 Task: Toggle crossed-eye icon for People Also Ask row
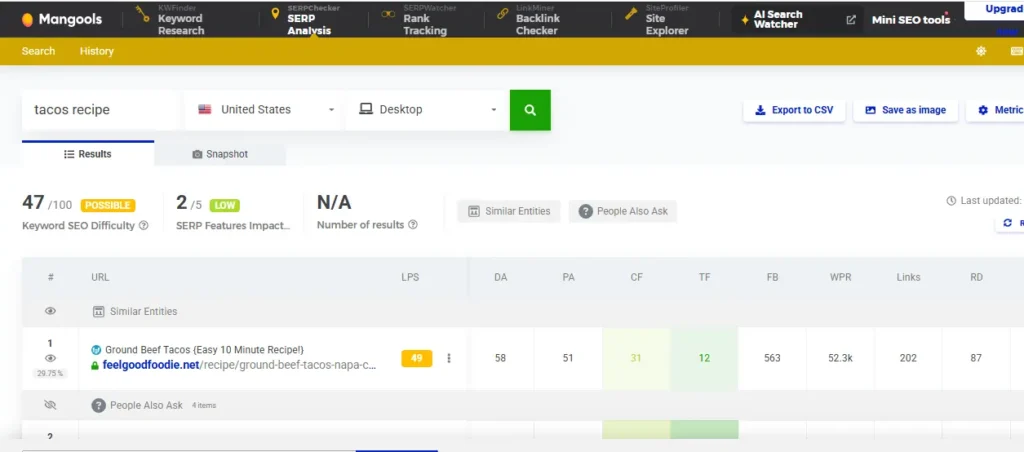point(50,405)
